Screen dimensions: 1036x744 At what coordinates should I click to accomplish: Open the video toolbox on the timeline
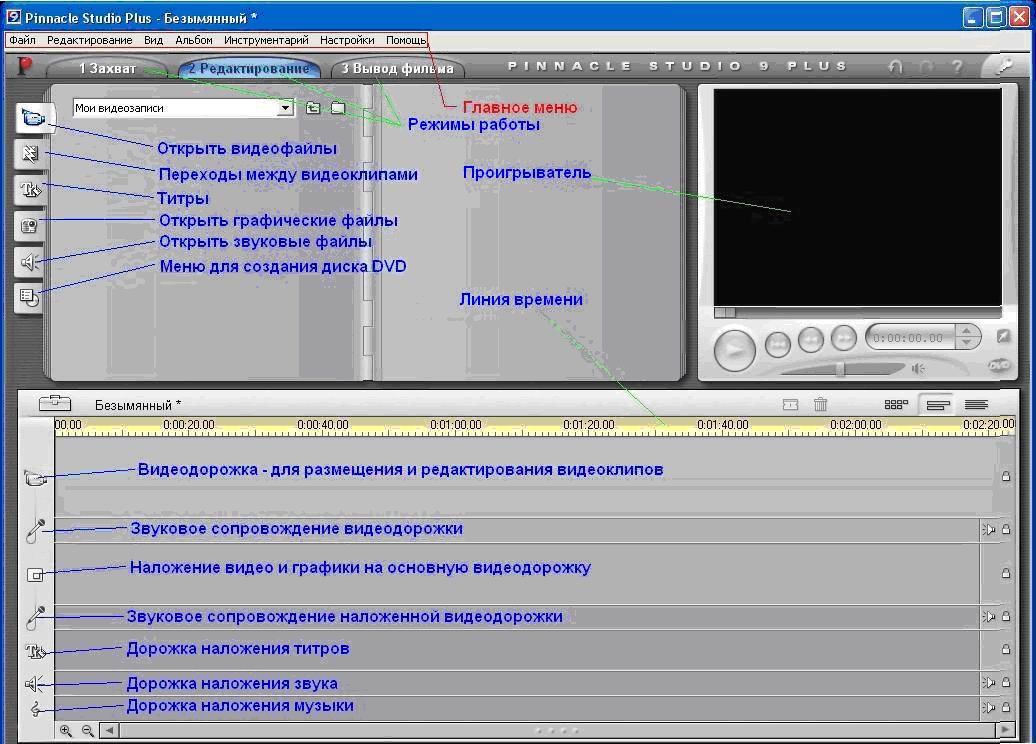coord(55,402)
